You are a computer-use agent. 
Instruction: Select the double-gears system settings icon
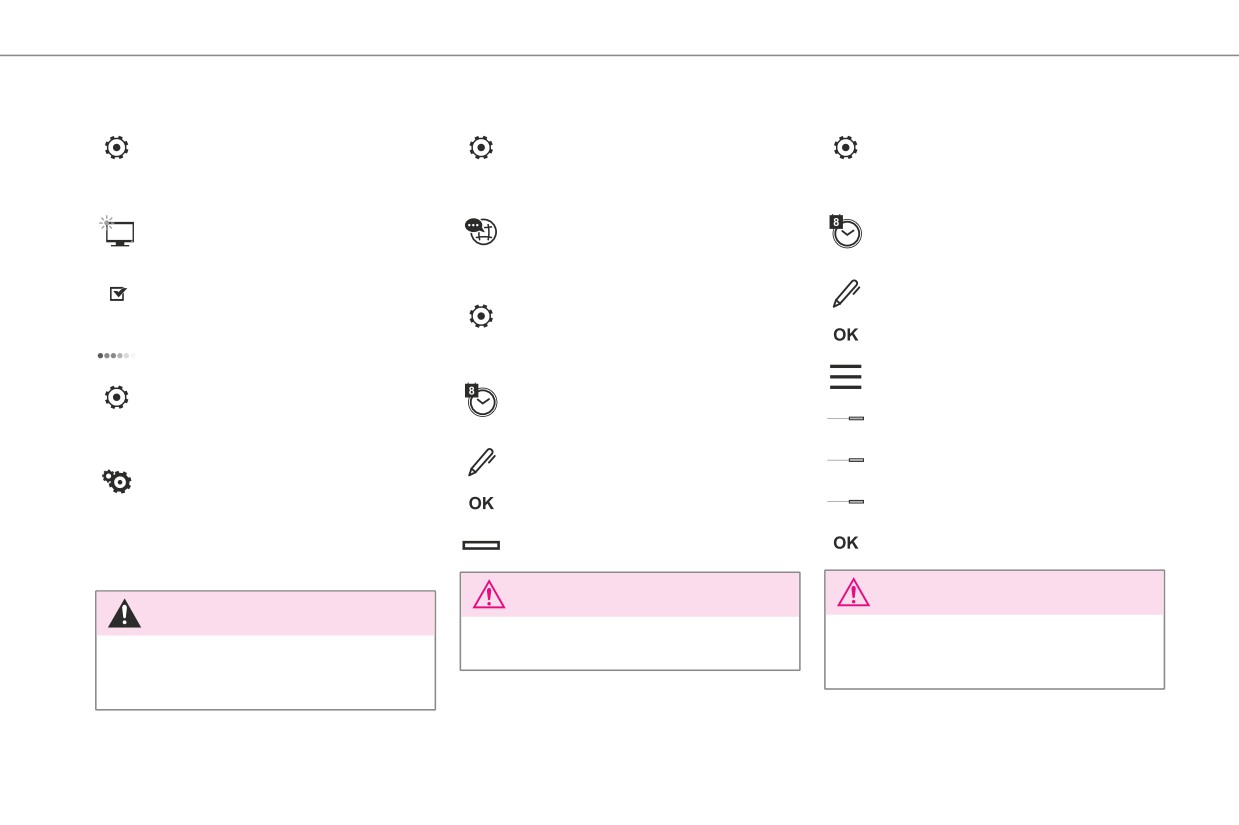(x=117, y=481)
